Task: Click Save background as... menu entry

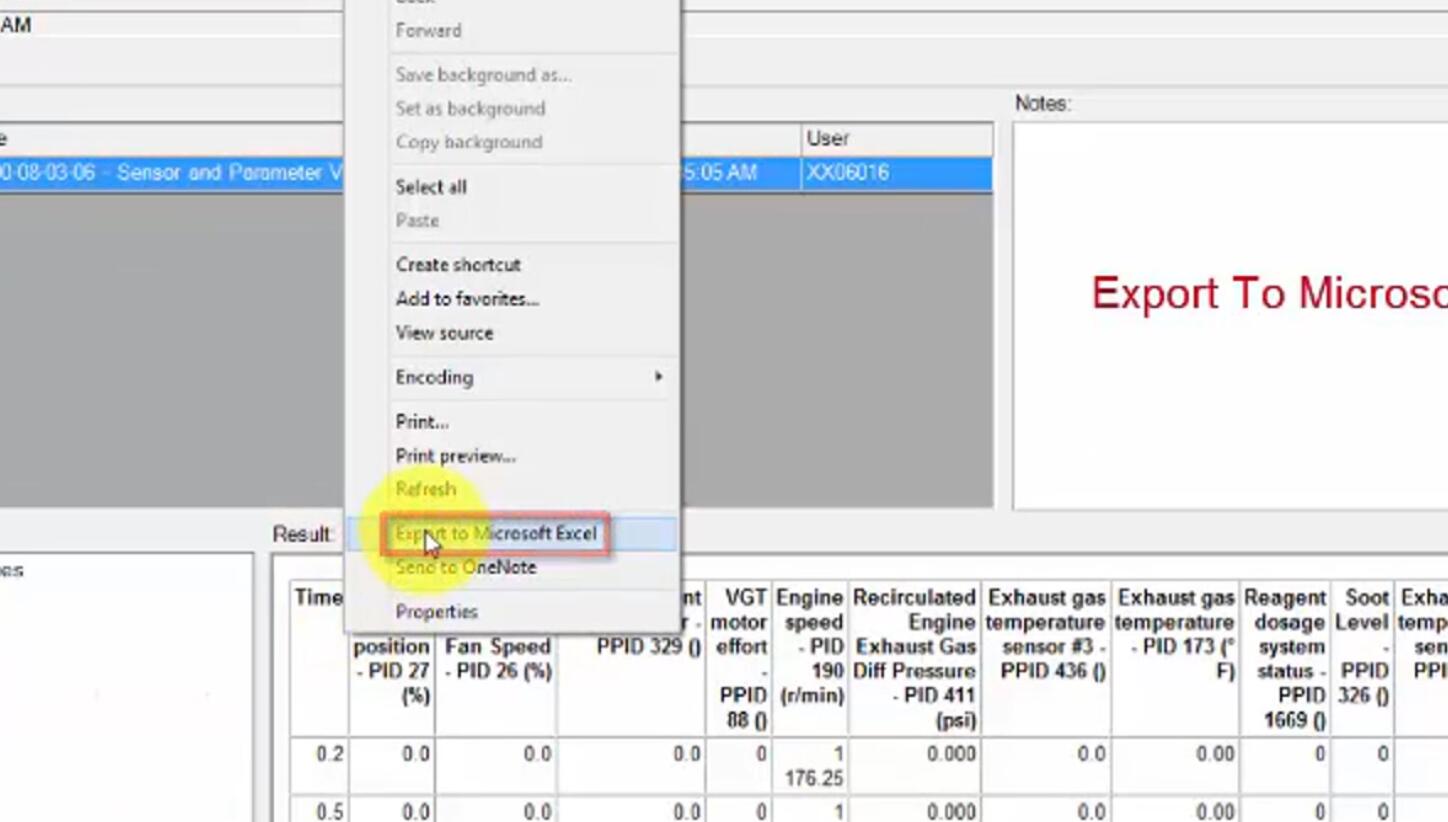Action: point(483,75)
